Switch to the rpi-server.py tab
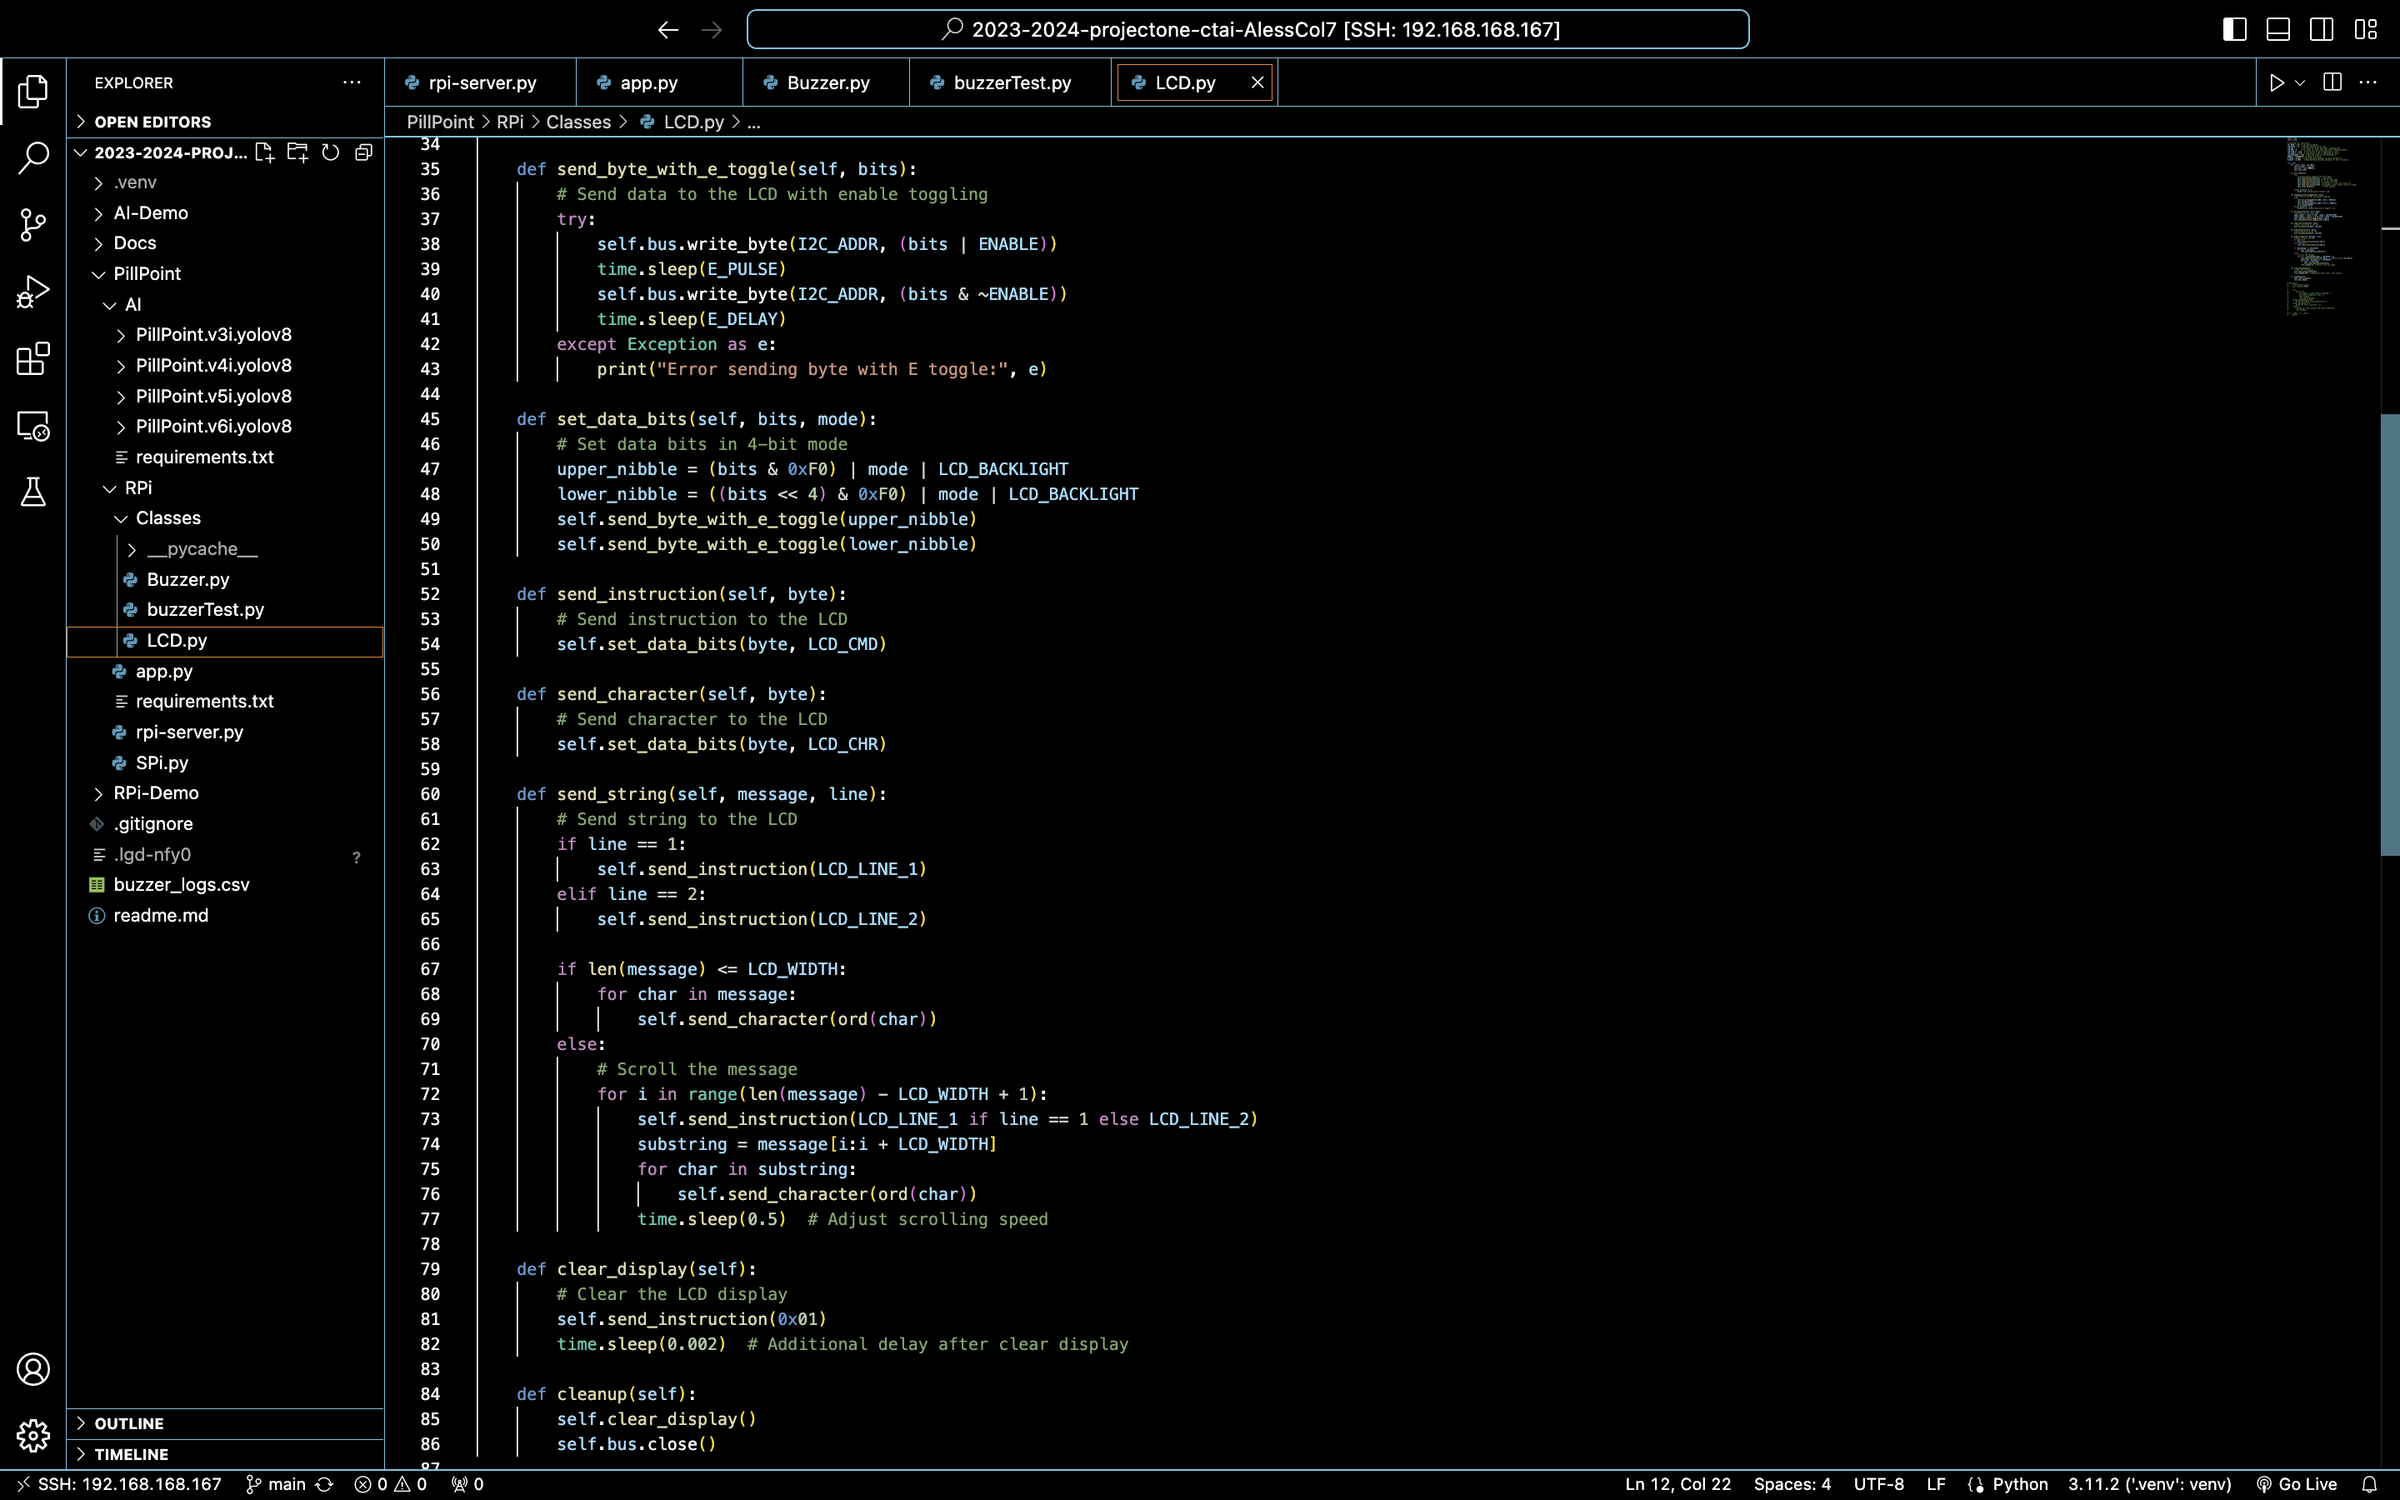The height and width of the screenshot is (1500, 2400). (x=481, y=83)
